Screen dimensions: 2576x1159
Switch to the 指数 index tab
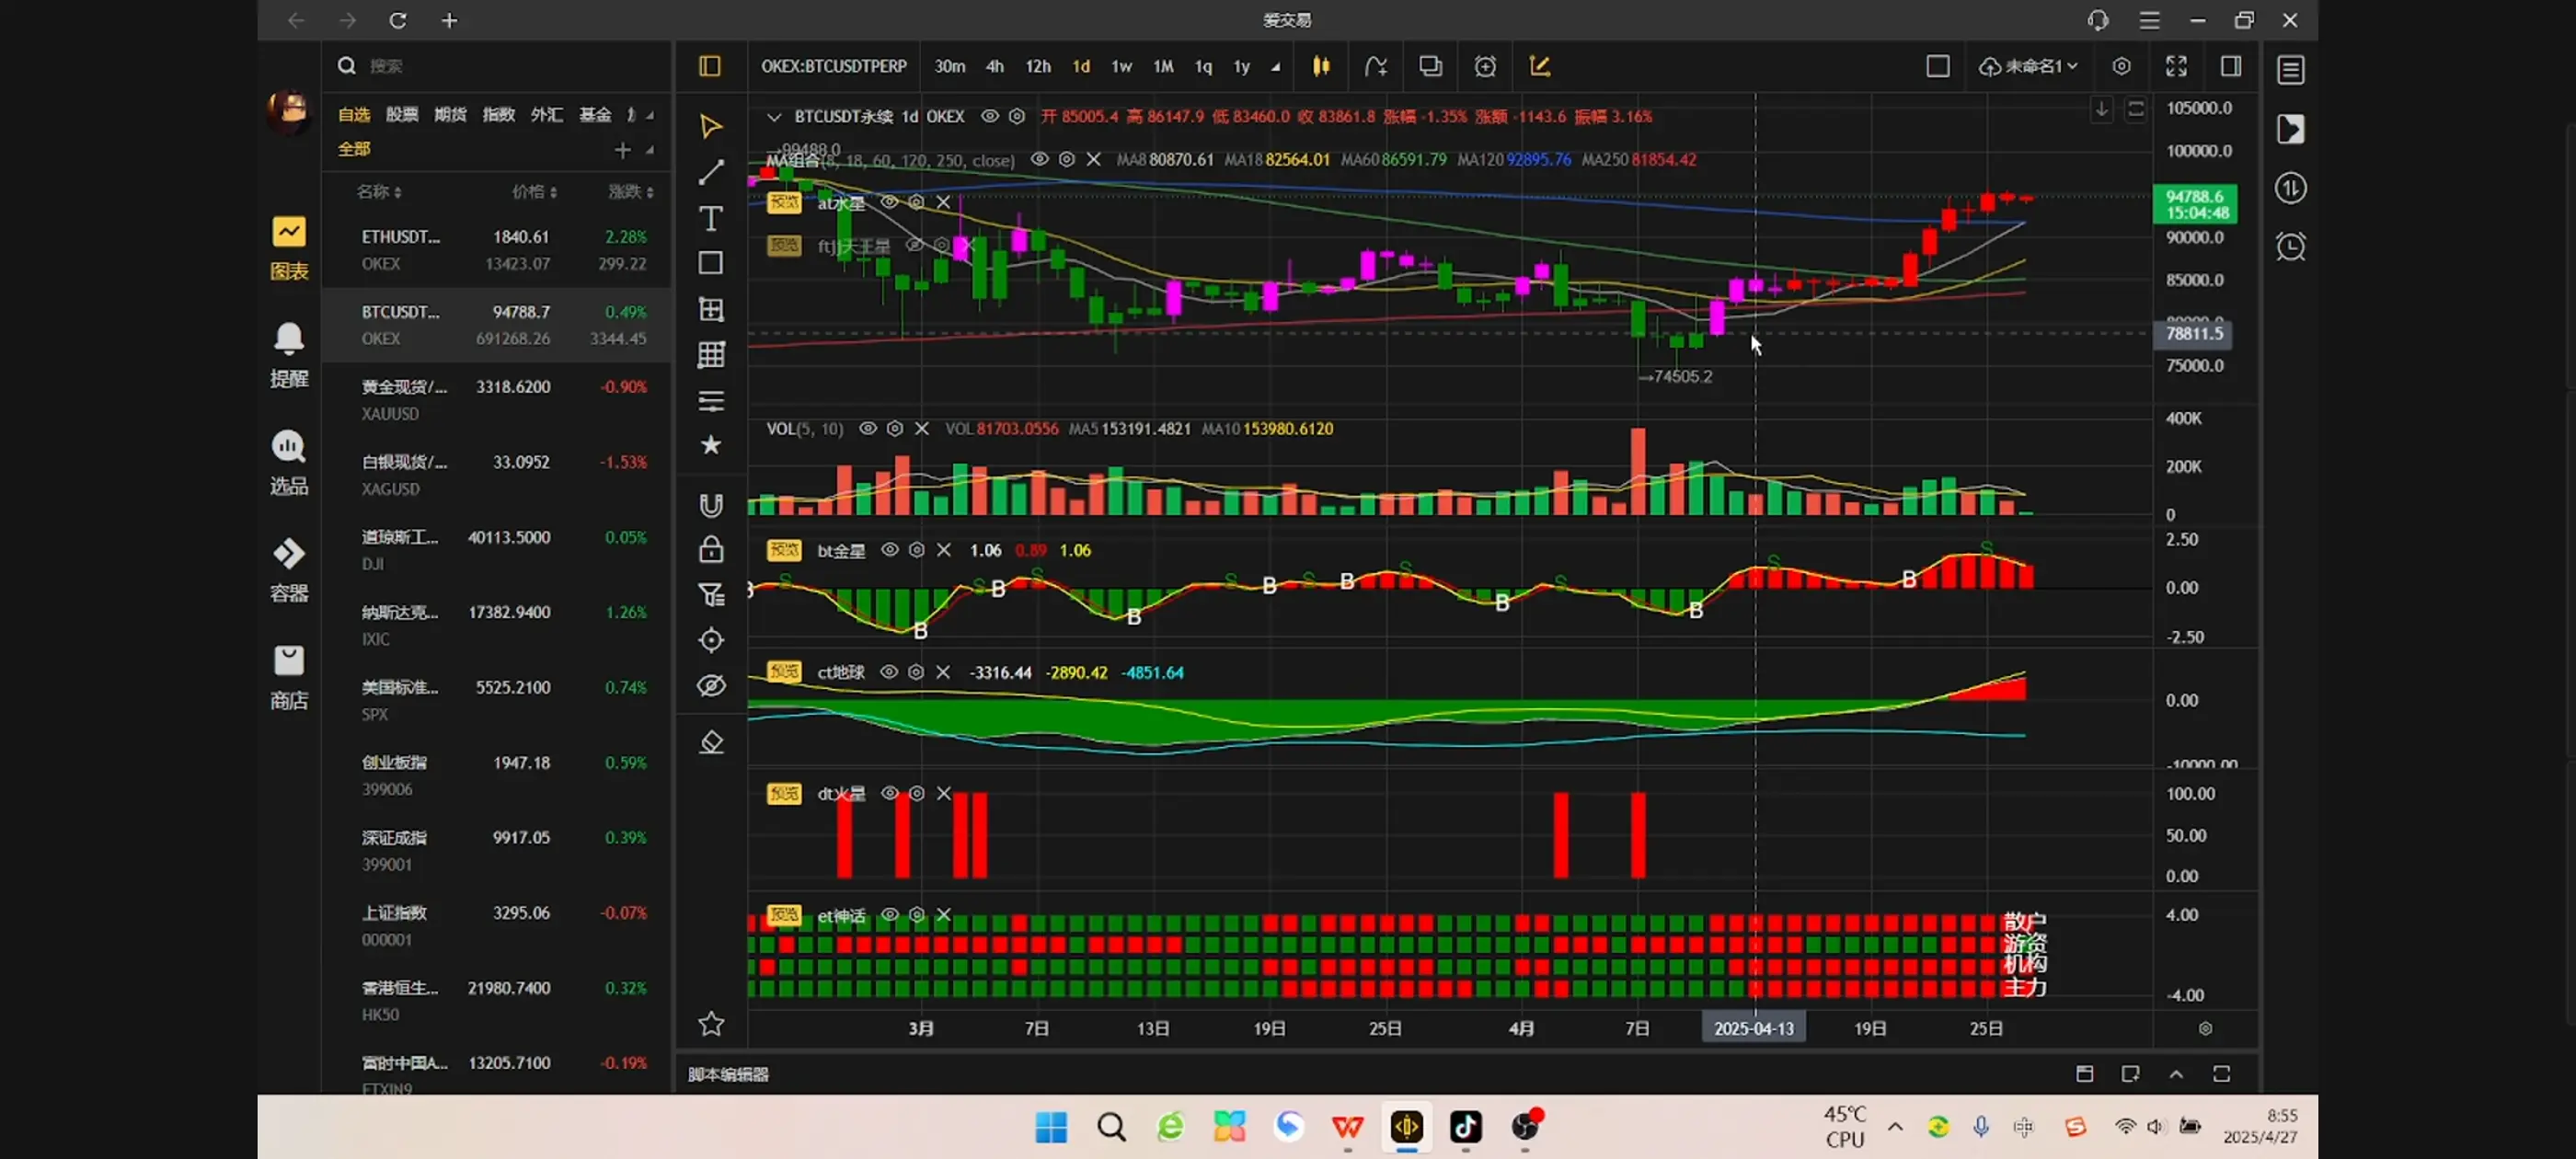(498, 114)
